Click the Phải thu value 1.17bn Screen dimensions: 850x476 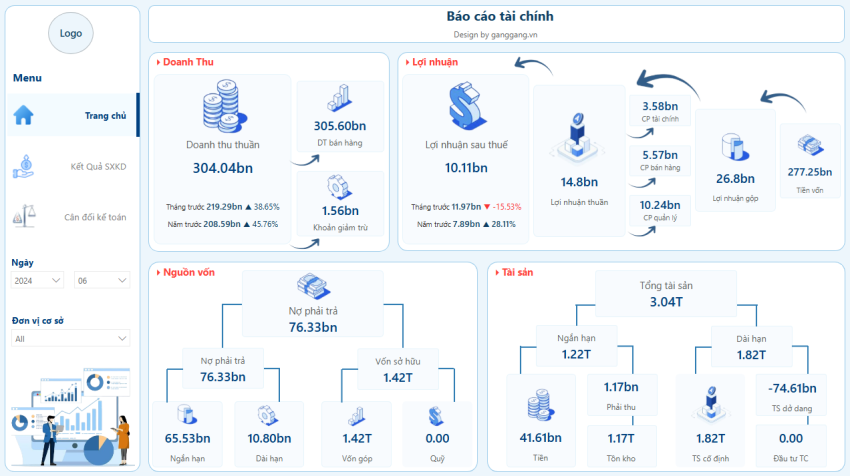tap(621, 387)
